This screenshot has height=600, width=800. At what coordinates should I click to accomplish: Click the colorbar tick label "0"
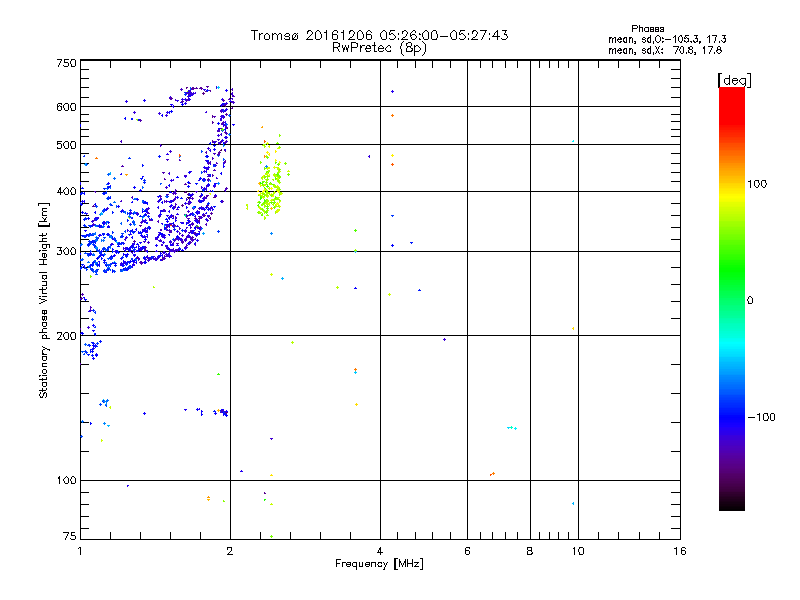pyautogui.click(x=750, y=301)
